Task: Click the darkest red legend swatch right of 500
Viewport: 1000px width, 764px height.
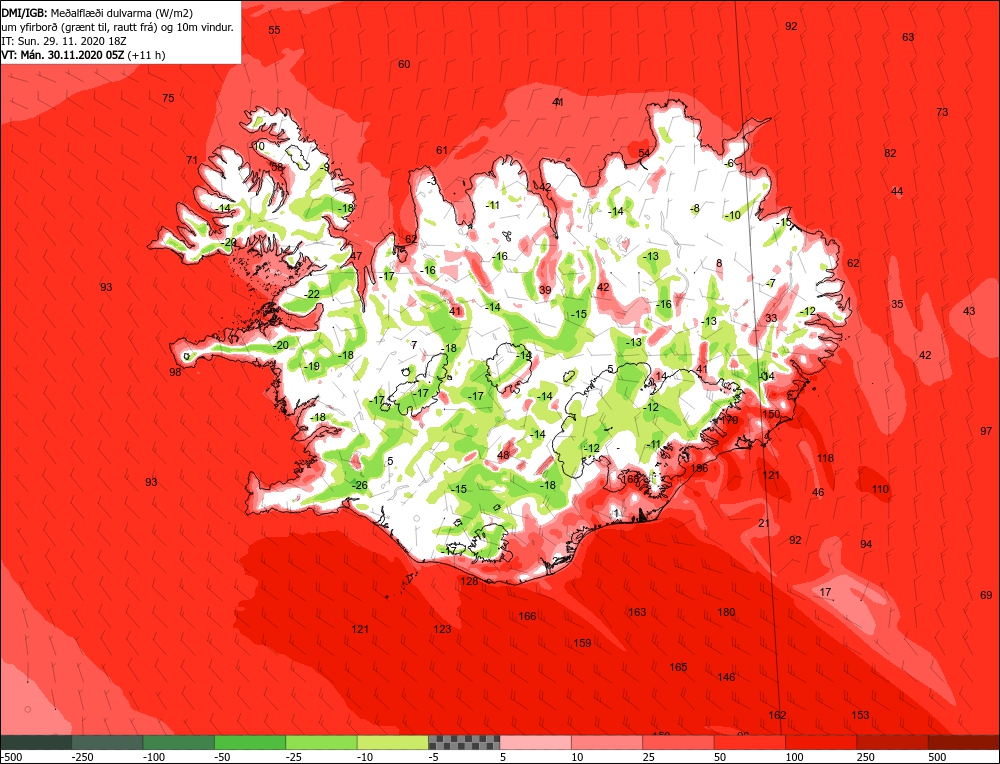Action: point(964,742)
